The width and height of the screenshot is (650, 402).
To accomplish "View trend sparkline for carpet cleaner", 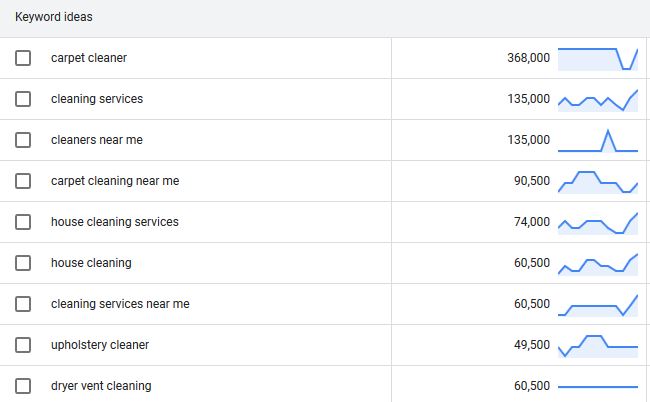I will click(x=598, y=59).
